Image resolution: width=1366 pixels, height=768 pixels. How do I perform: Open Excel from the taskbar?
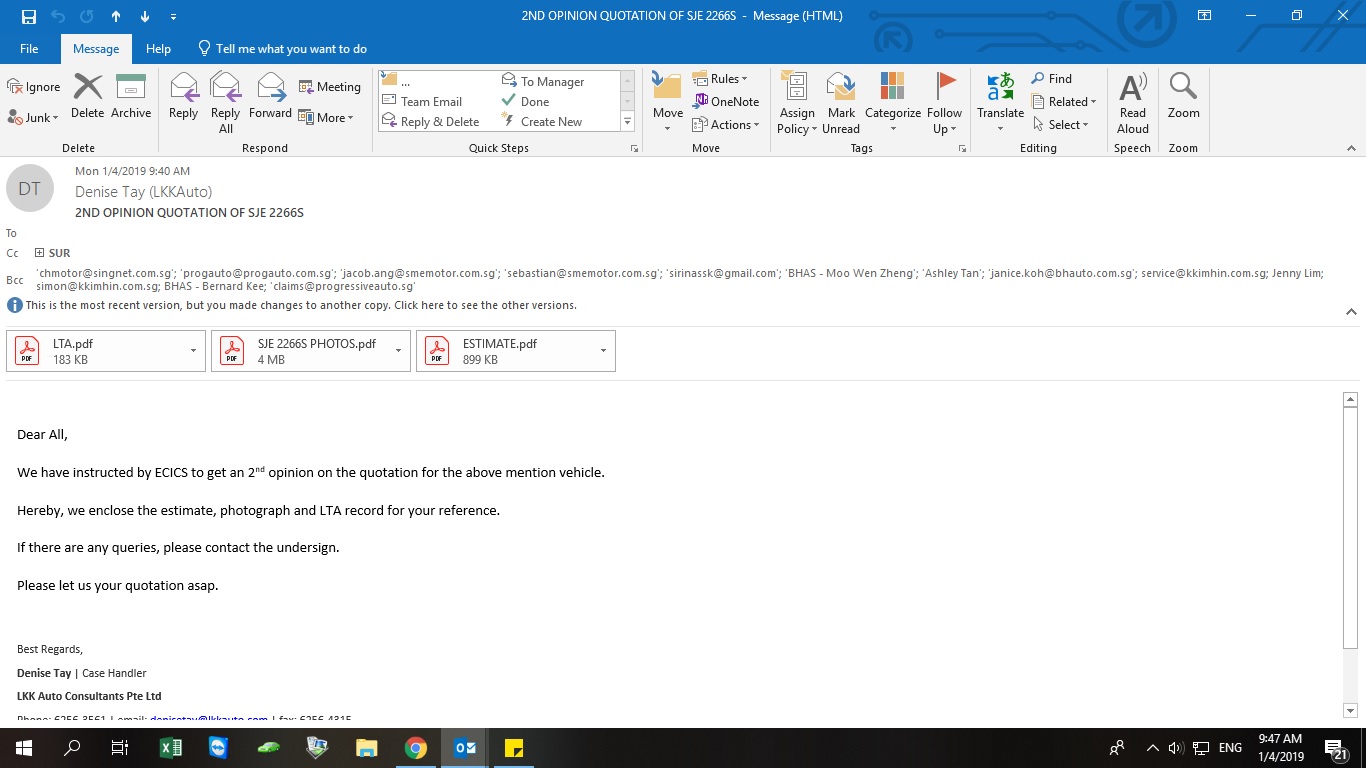[171, 748]
